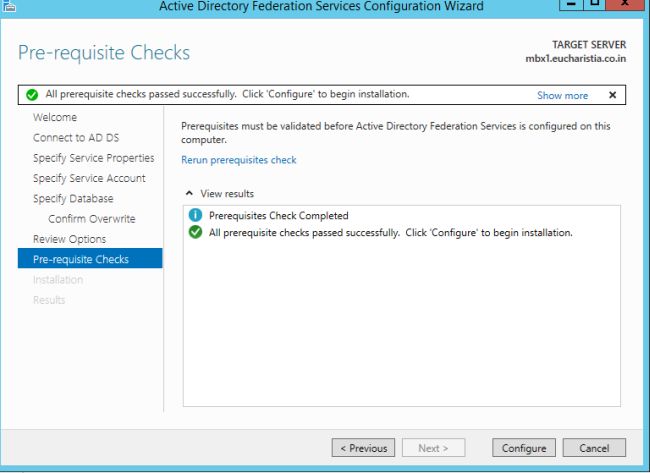Click the mbx1.eucharistia.co.in server name
Screen dimensions: 650x473
575,58
